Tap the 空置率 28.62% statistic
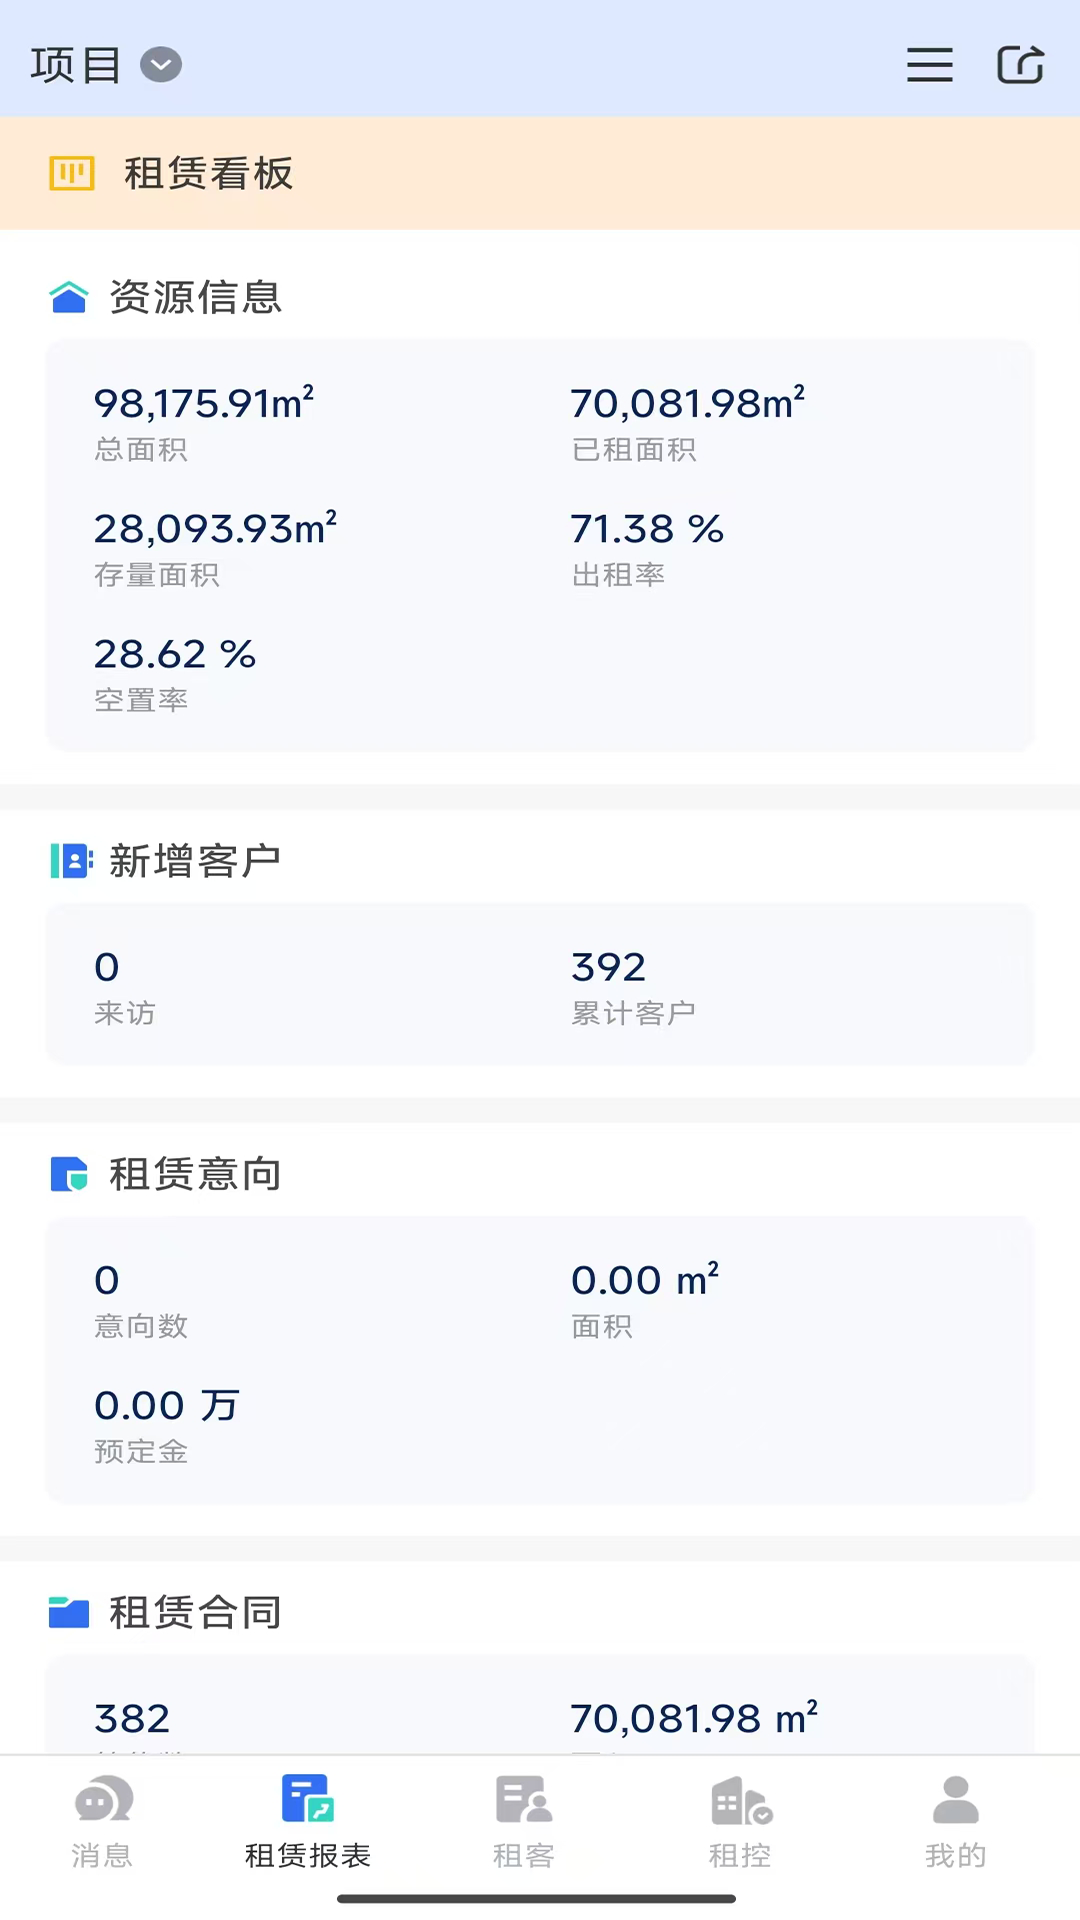 [x=175, y=655]
